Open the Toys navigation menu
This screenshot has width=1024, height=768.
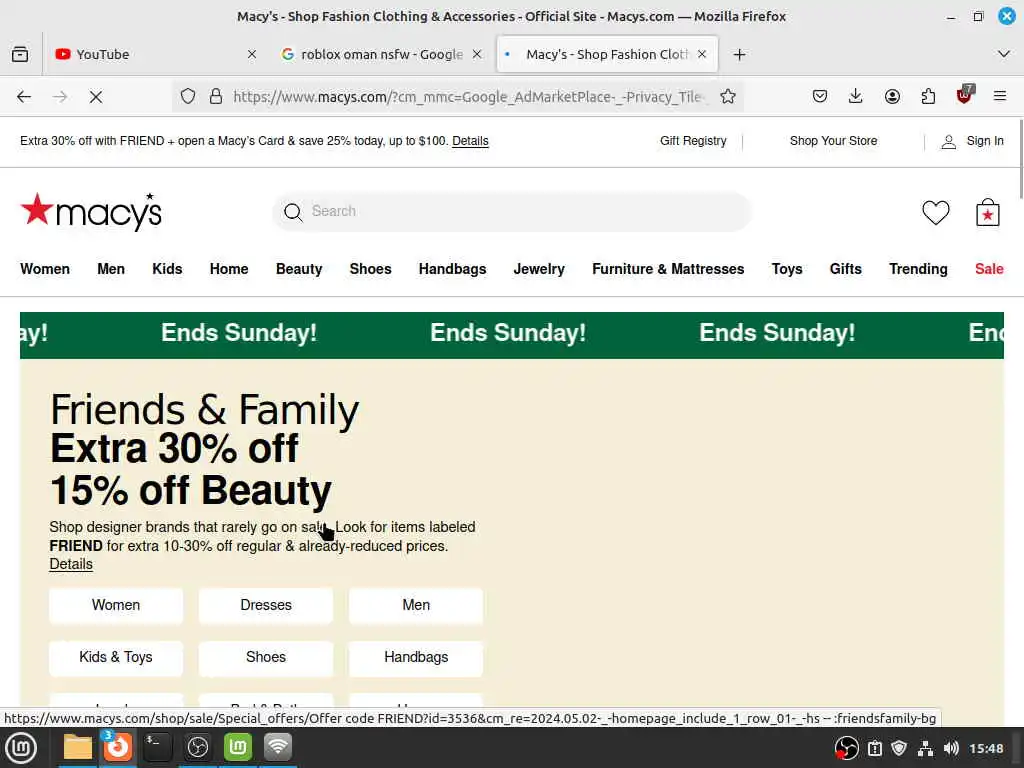tap(787, 269)
